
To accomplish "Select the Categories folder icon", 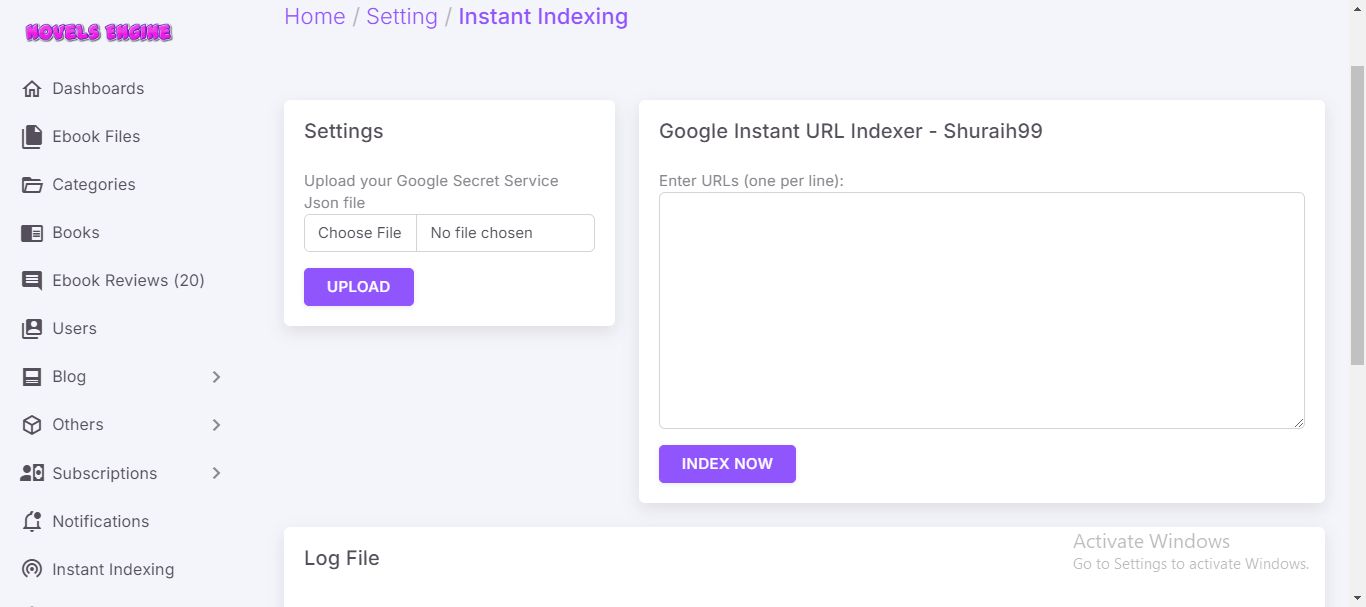I will pos(32,185).
